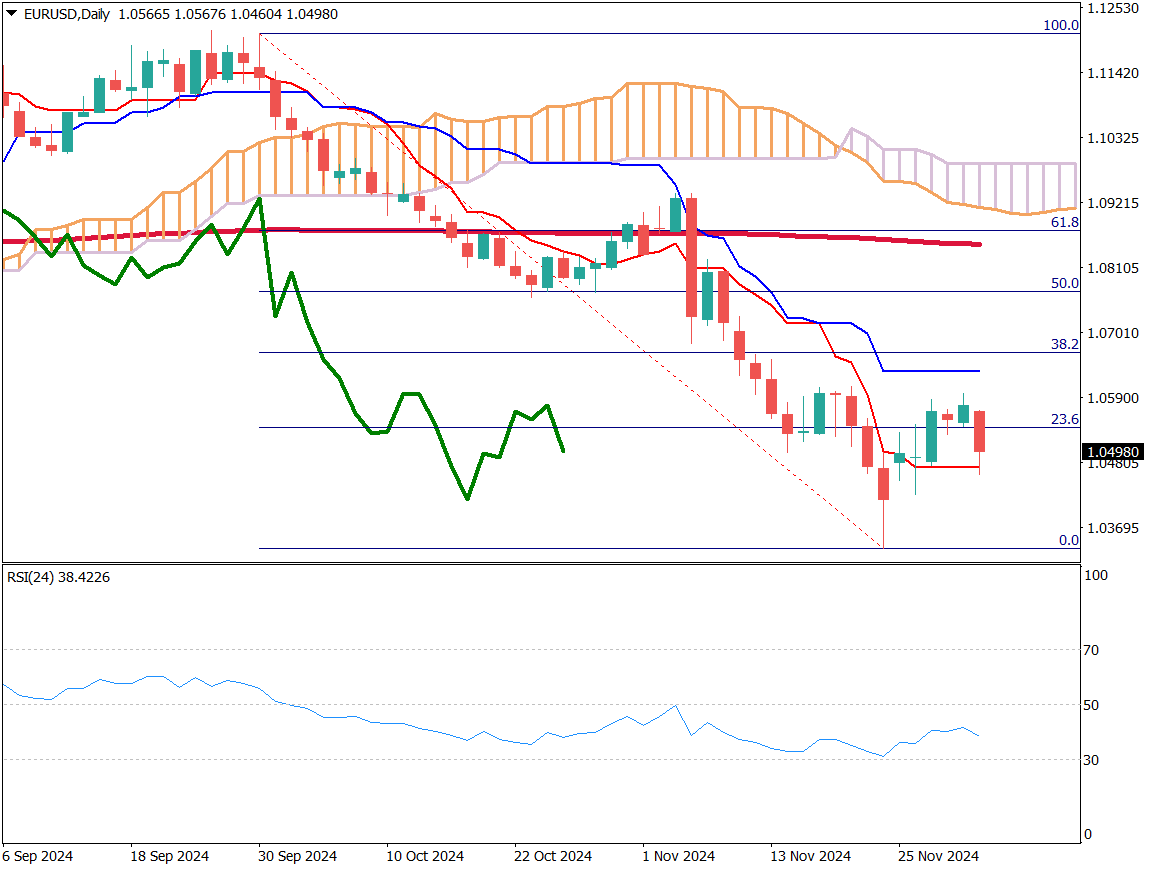Click the last red candlestick on chart
This screenshot has width=1152, height=870.
tap(979, 431)
